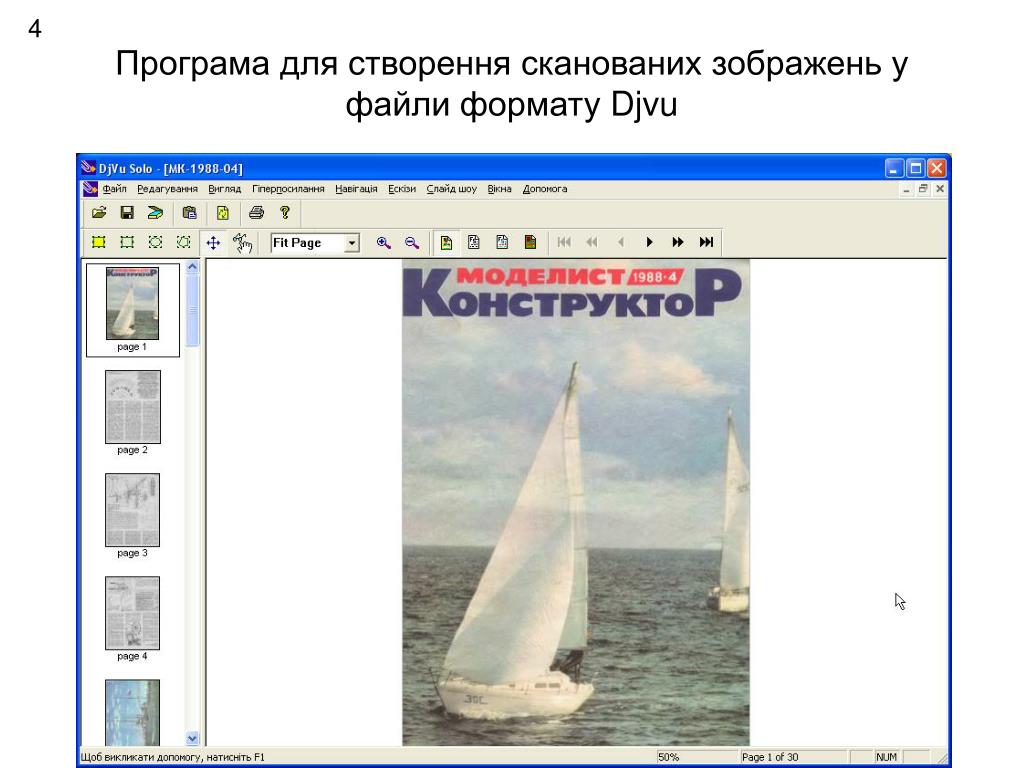Restore the inner document window
This screenshot has height=768, width=1024.
coord(923,189)
